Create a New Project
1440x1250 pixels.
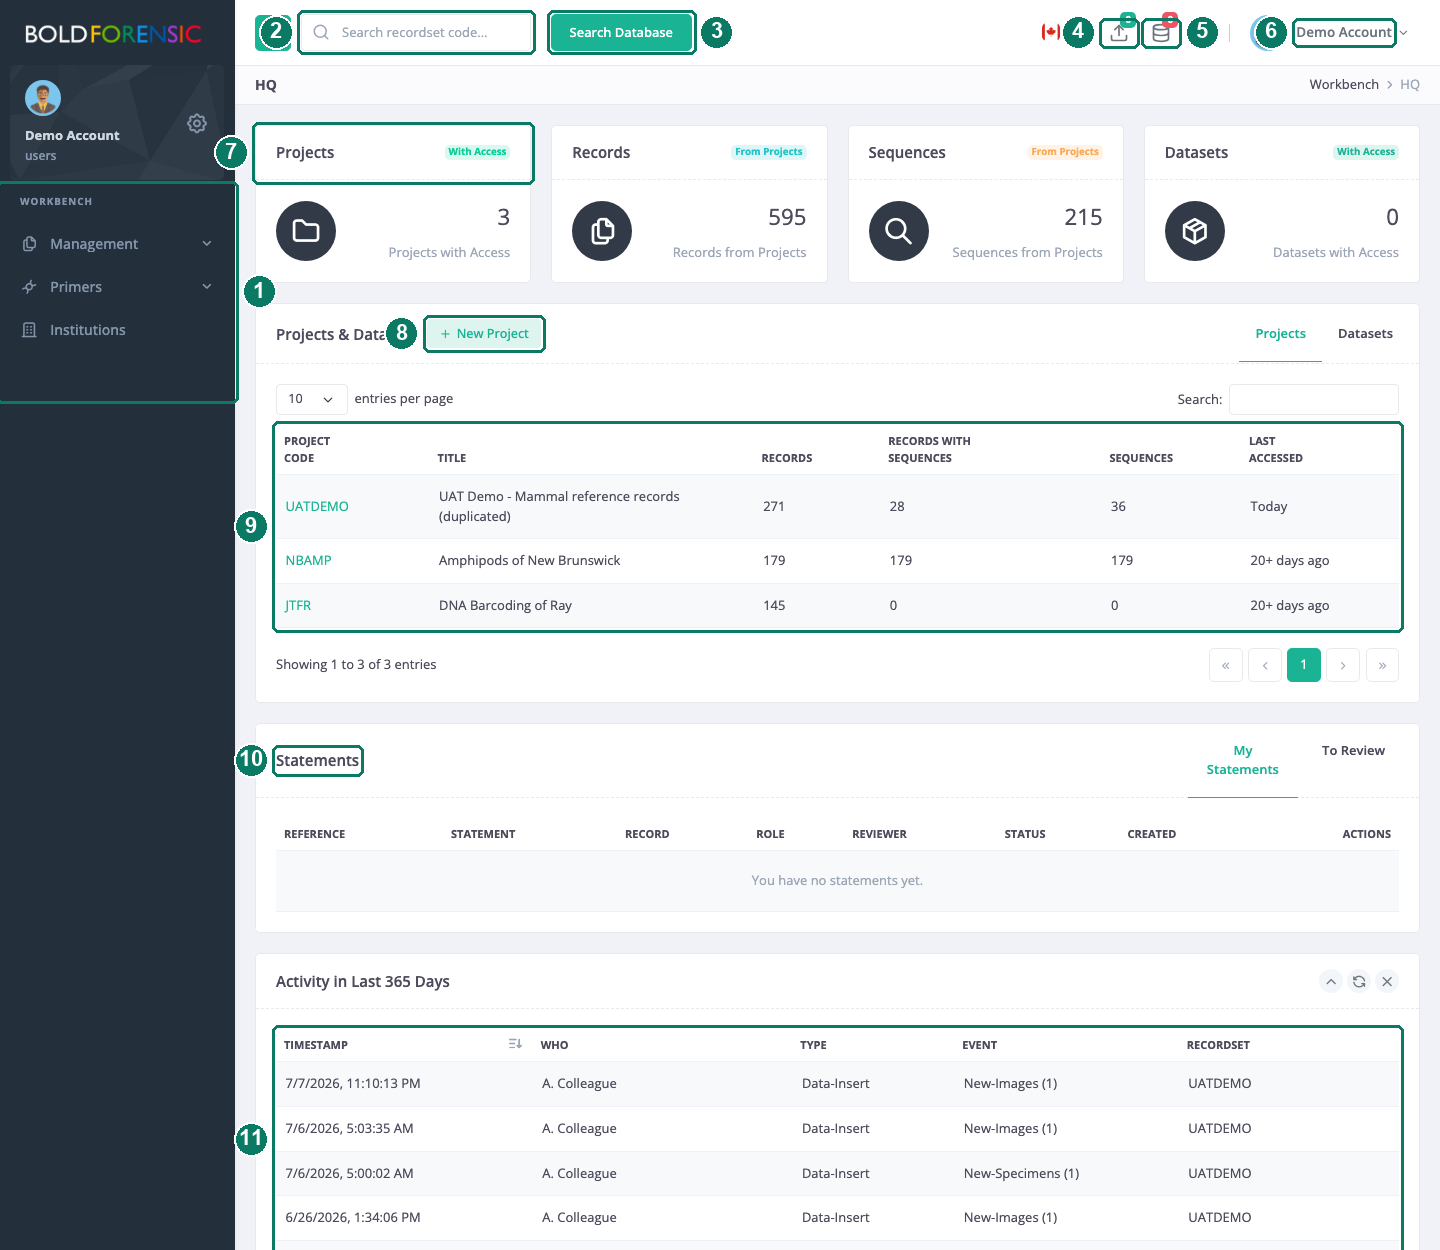pyautogui.click(x=485, y=334)
